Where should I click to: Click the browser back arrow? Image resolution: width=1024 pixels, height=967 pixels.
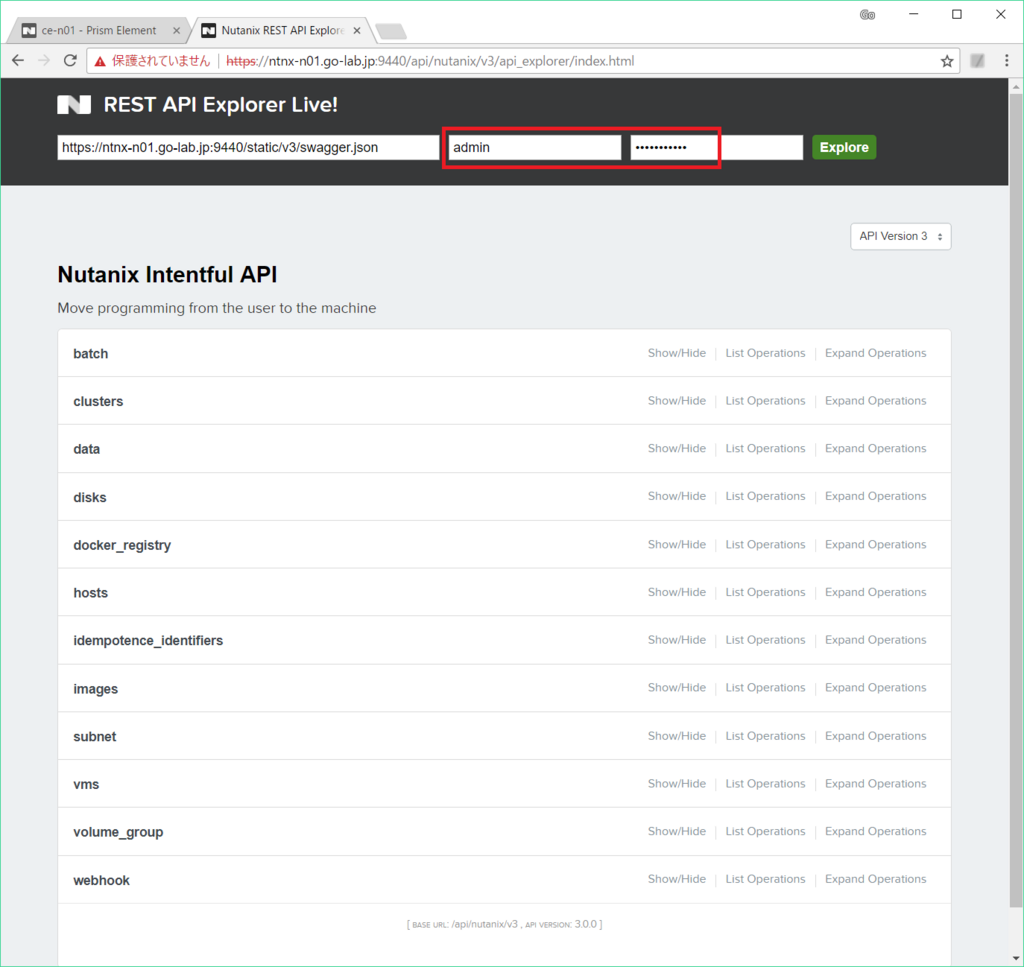tap(17, 60)
